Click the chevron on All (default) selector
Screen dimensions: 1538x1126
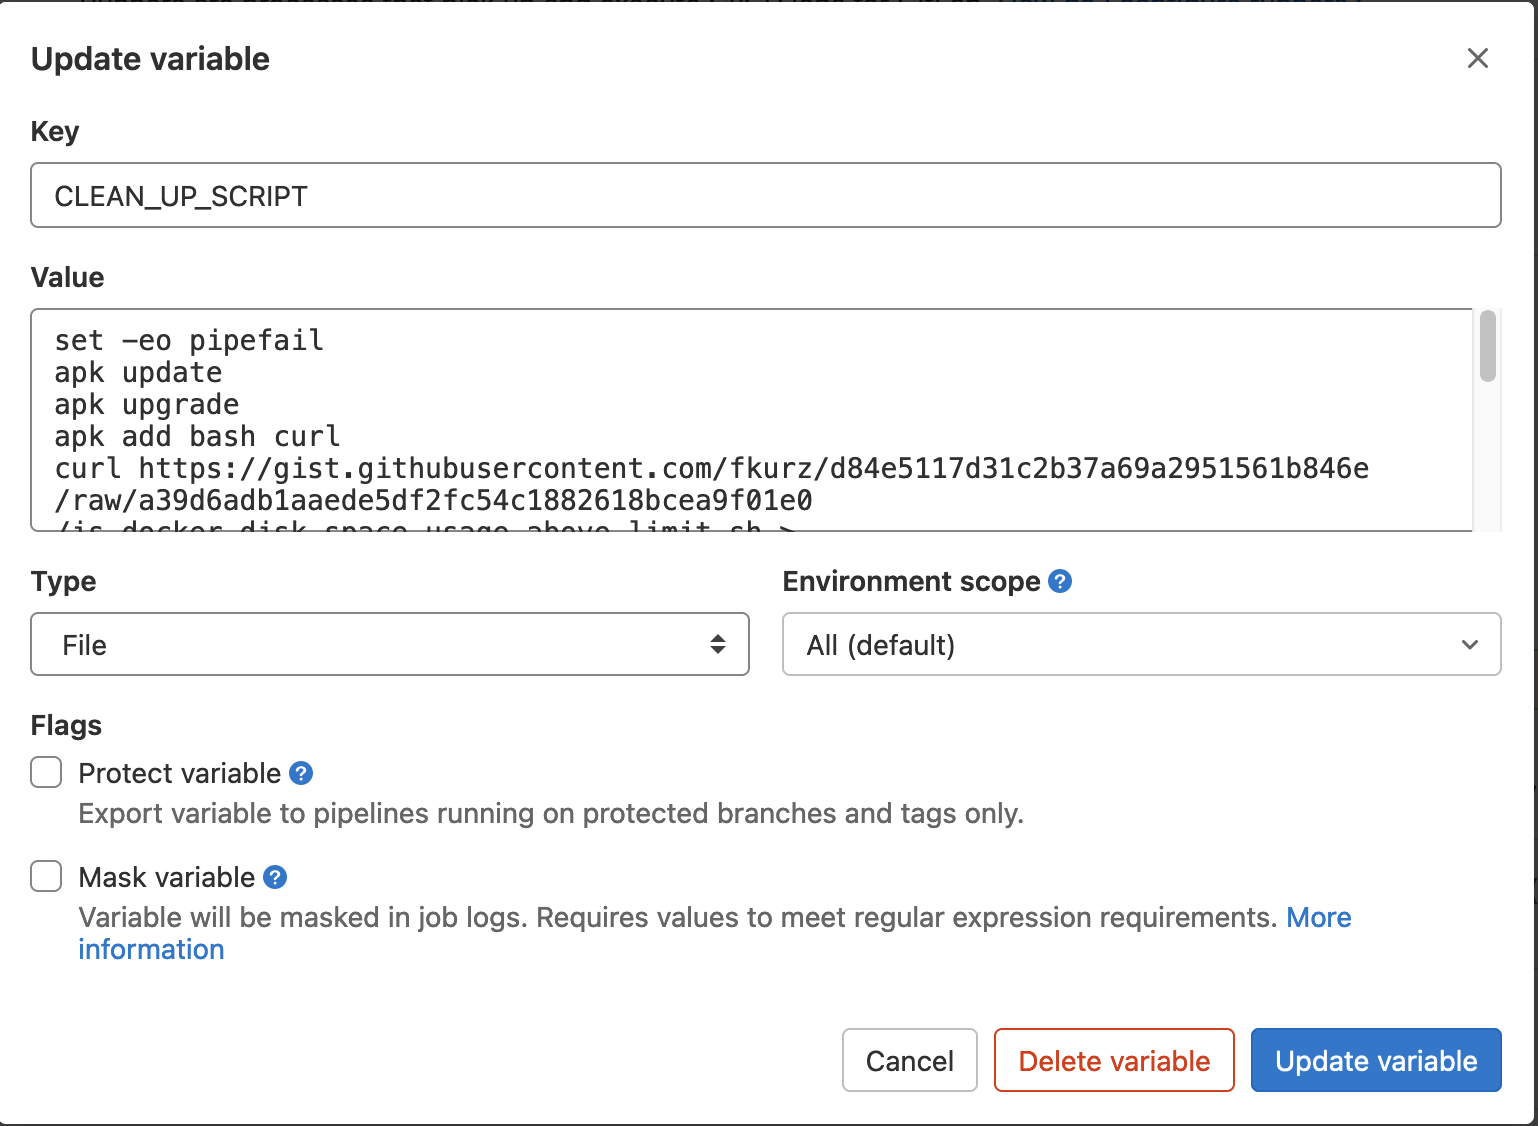(x=1470, y=644)
